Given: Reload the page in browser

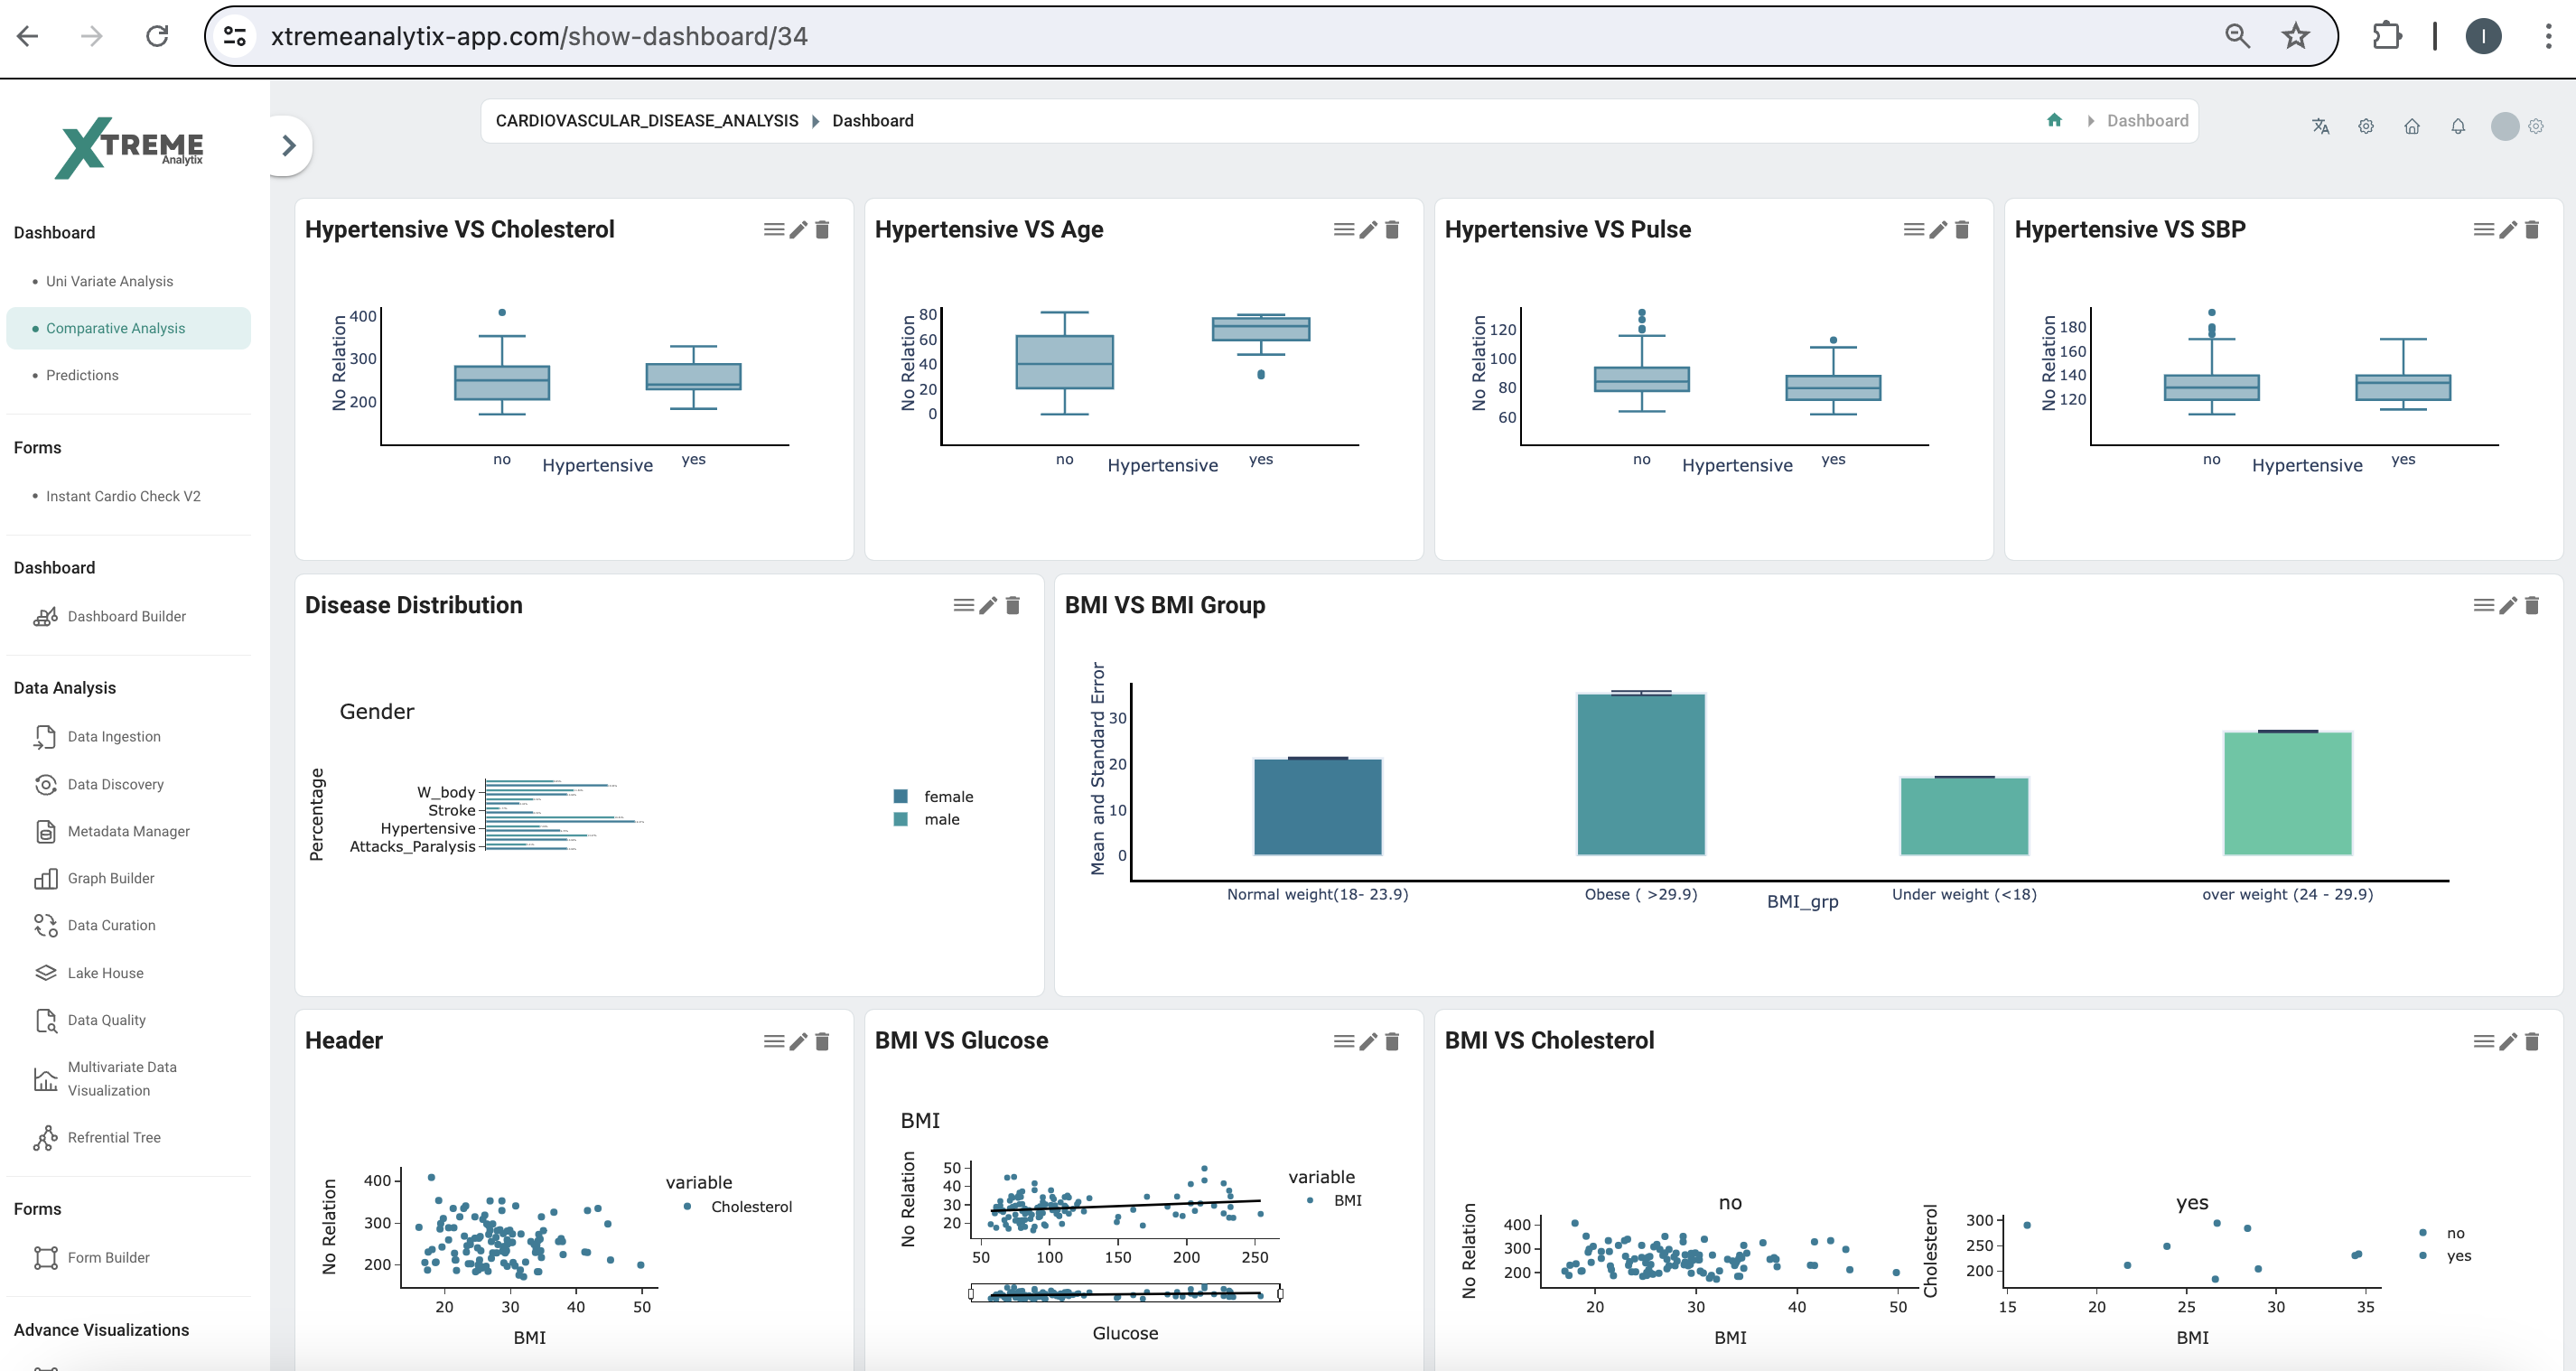Looking at the screenshot, I should [x=157, y=36].
